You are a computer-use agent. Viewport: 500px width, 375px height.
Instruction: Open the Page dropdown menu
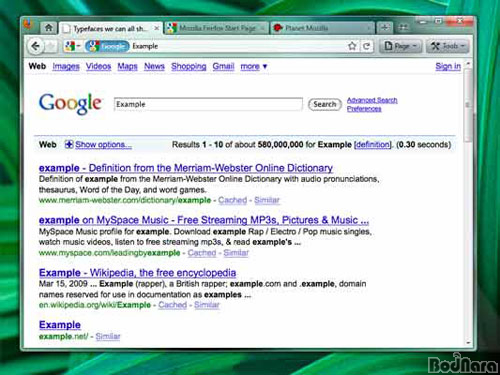click(401, 46)
